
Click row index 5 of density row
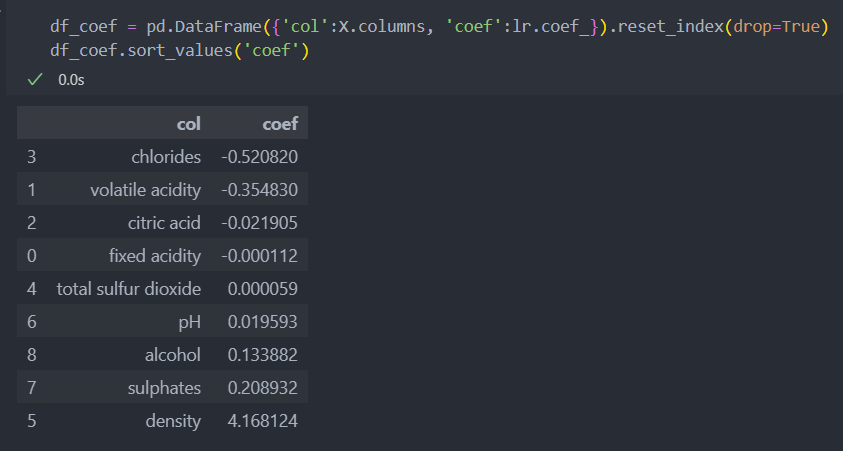(32, 421)
